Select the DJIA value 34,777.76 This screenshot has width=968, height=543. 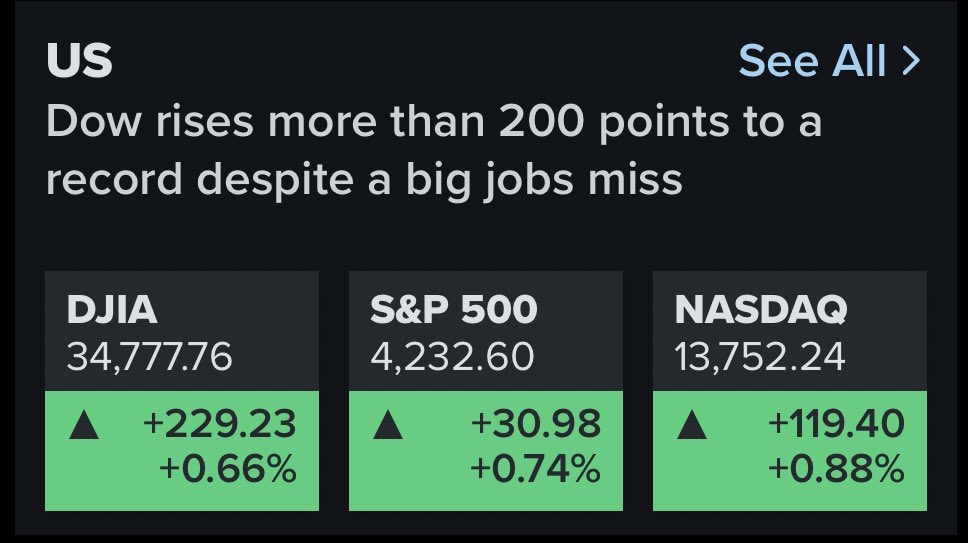point(149,357)
